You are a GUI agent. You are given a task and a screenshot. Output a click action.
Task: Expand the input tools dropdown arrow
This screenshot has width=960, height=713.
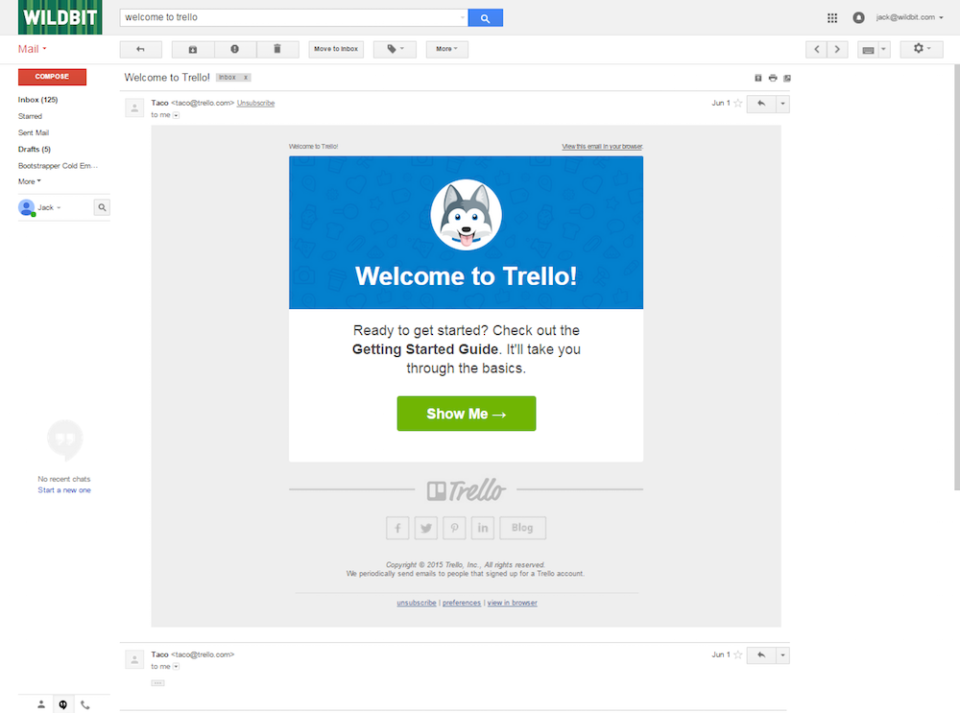pos(883,49)
